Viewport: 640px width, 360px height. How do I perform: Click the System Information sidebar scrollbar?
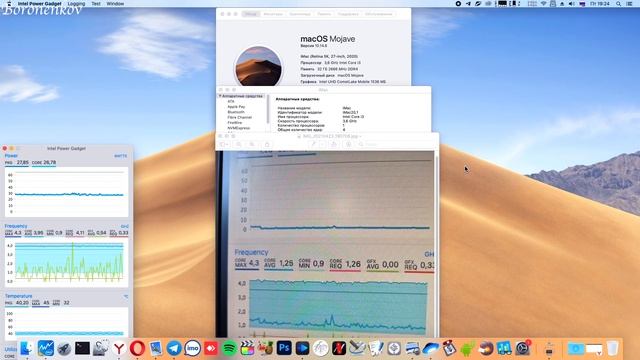coord(268,108)
